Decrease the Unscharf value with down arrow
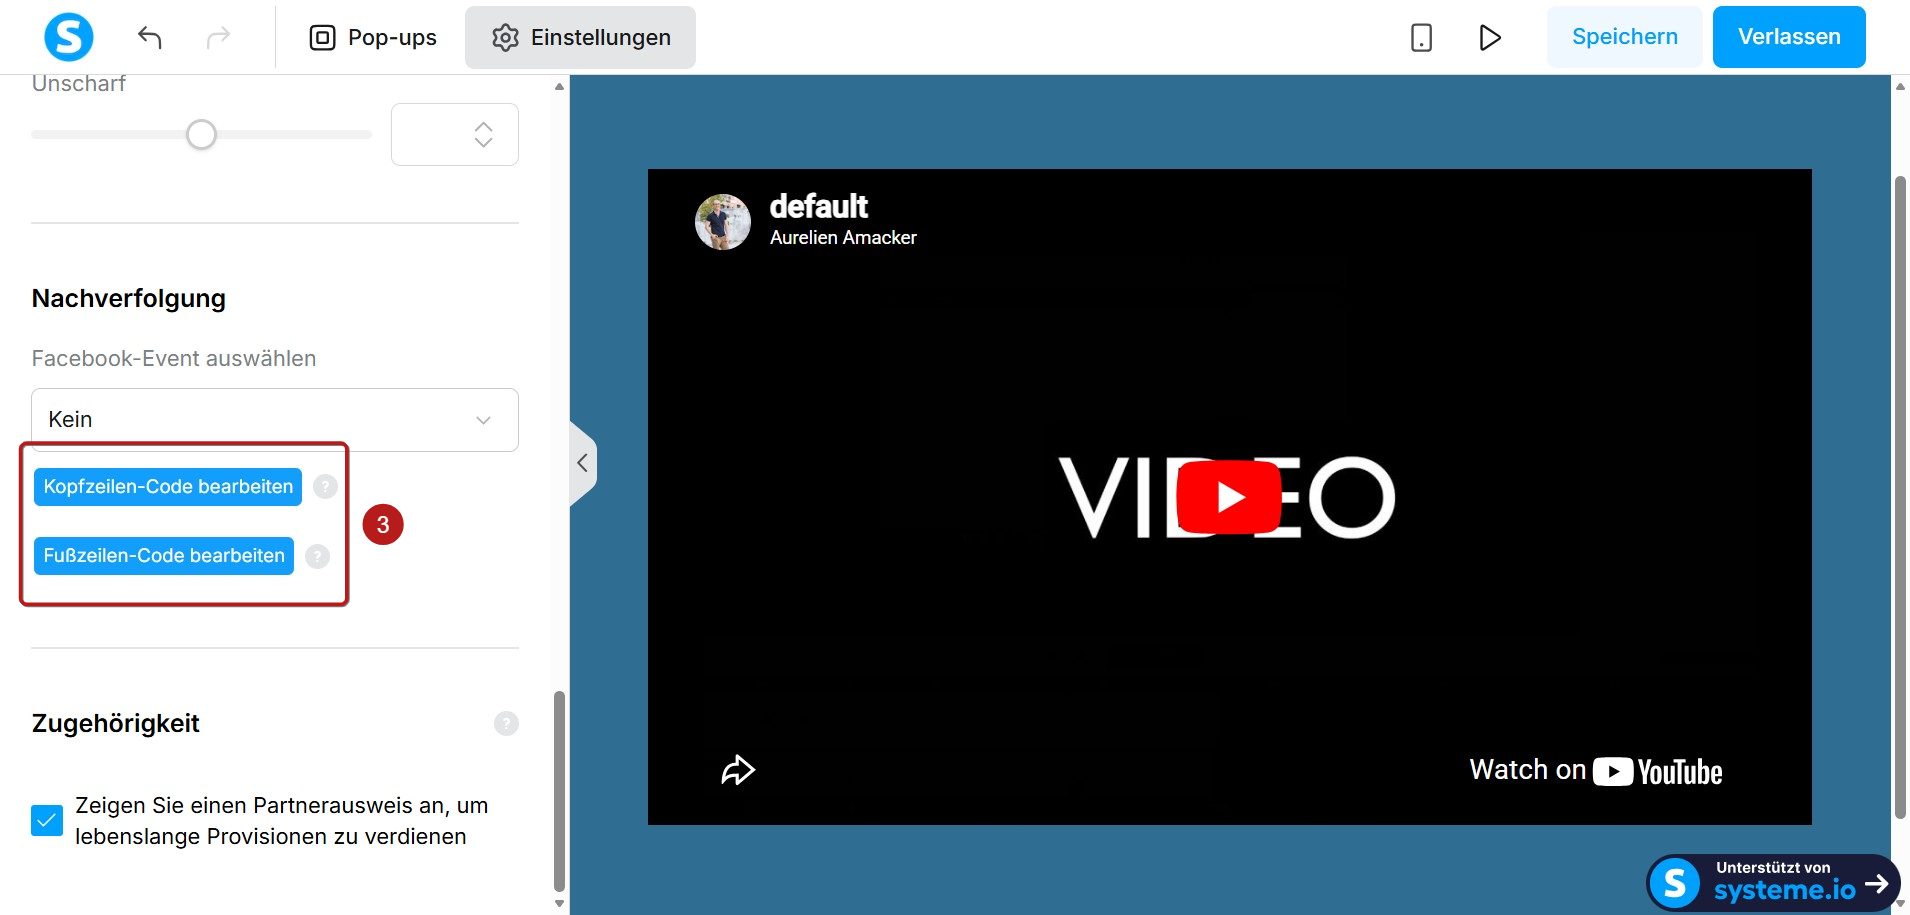The height and width of the screenshot is (915, 1910). tap(484, 142)
